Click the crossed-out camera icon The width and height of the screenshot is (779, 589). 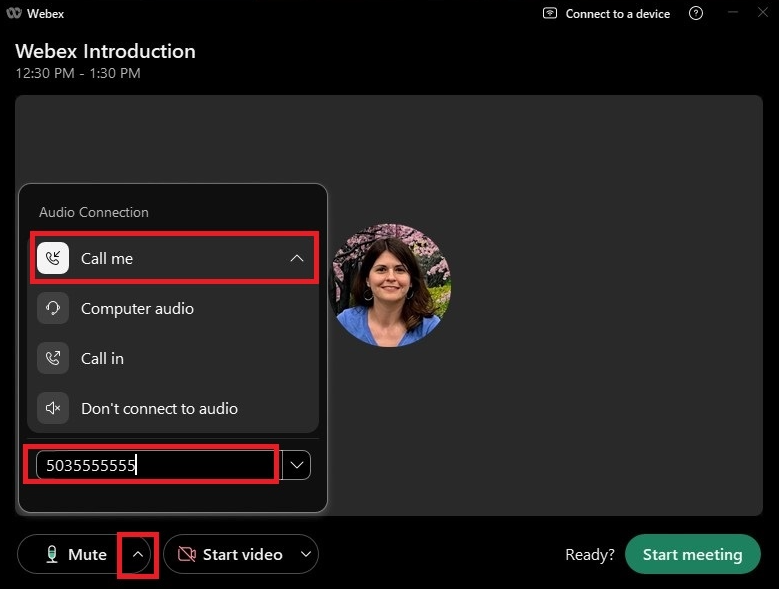click(x=186, y=554)
